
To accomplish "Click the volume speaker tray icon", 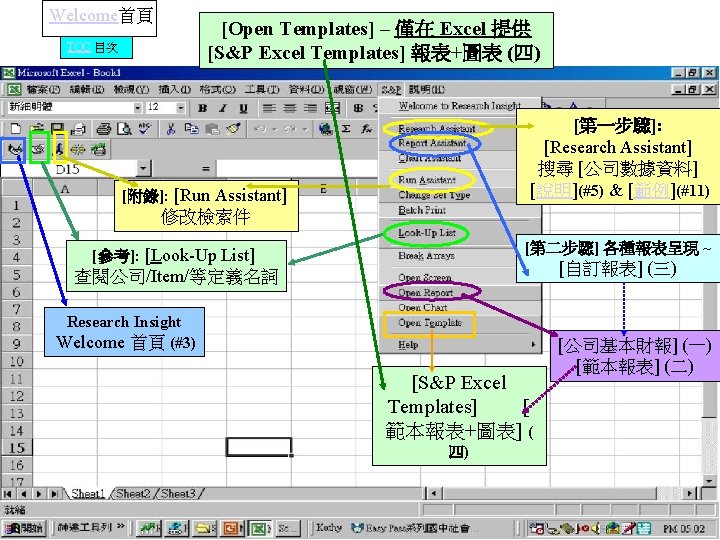I will [x=595, y=528].
